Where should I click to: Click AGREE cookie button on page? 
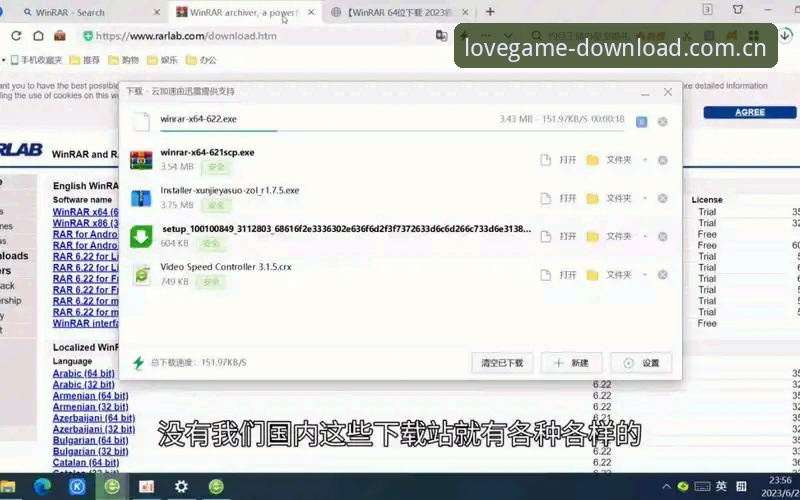[x=749, y=112]
